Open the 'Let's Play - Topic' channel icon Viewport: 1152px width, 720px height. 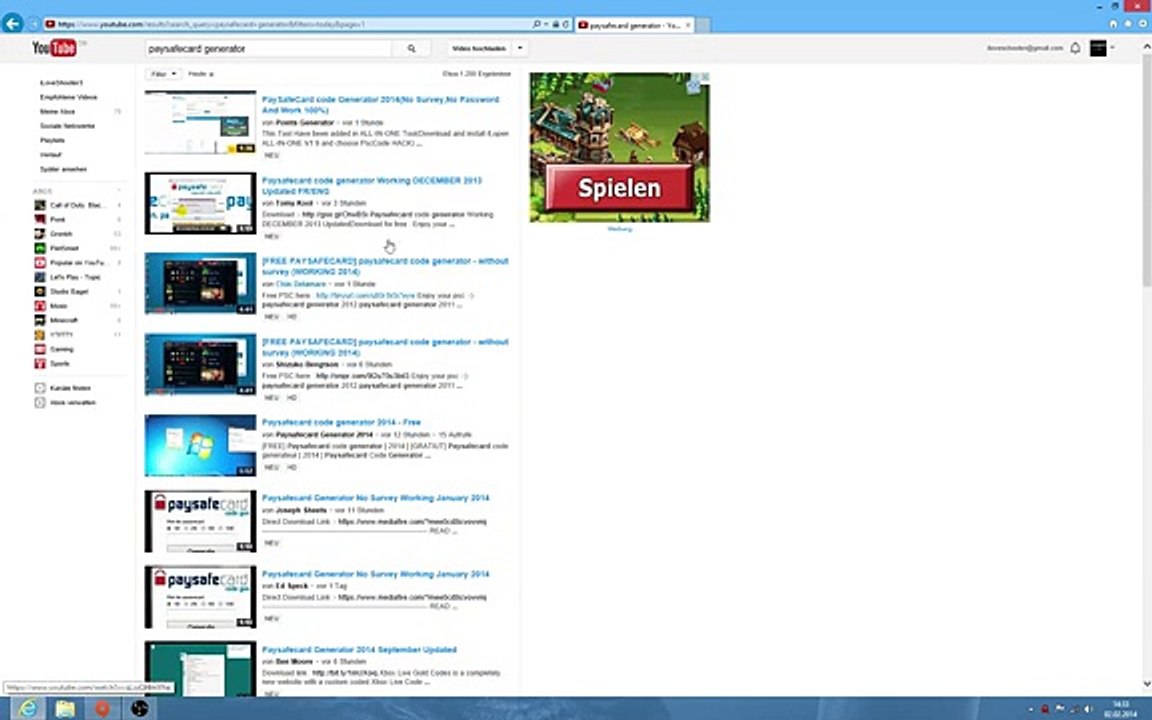point(40,277)
